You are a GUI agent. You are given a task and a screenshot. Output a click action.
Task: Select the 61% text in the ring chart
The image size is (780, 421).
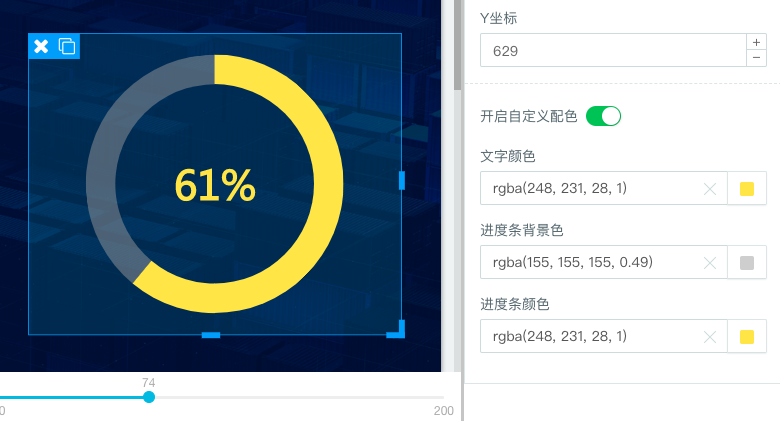[215, 185]
